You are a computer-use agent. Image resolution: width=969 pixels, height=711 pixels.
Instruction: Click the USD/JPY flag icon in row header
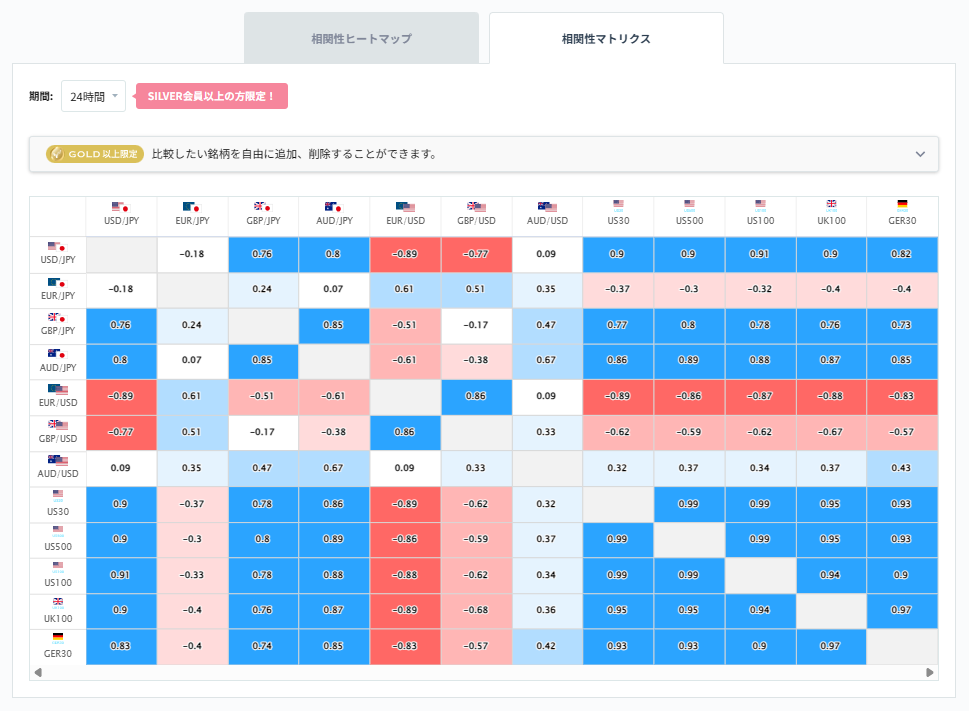pyautogui.click(x=57, y=248)
